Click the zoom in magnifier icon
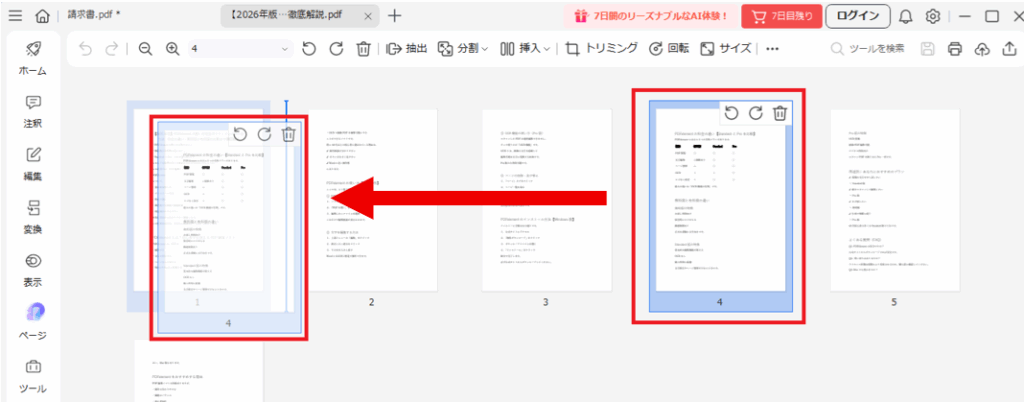 pyautogui.click(x=172, y=49)
